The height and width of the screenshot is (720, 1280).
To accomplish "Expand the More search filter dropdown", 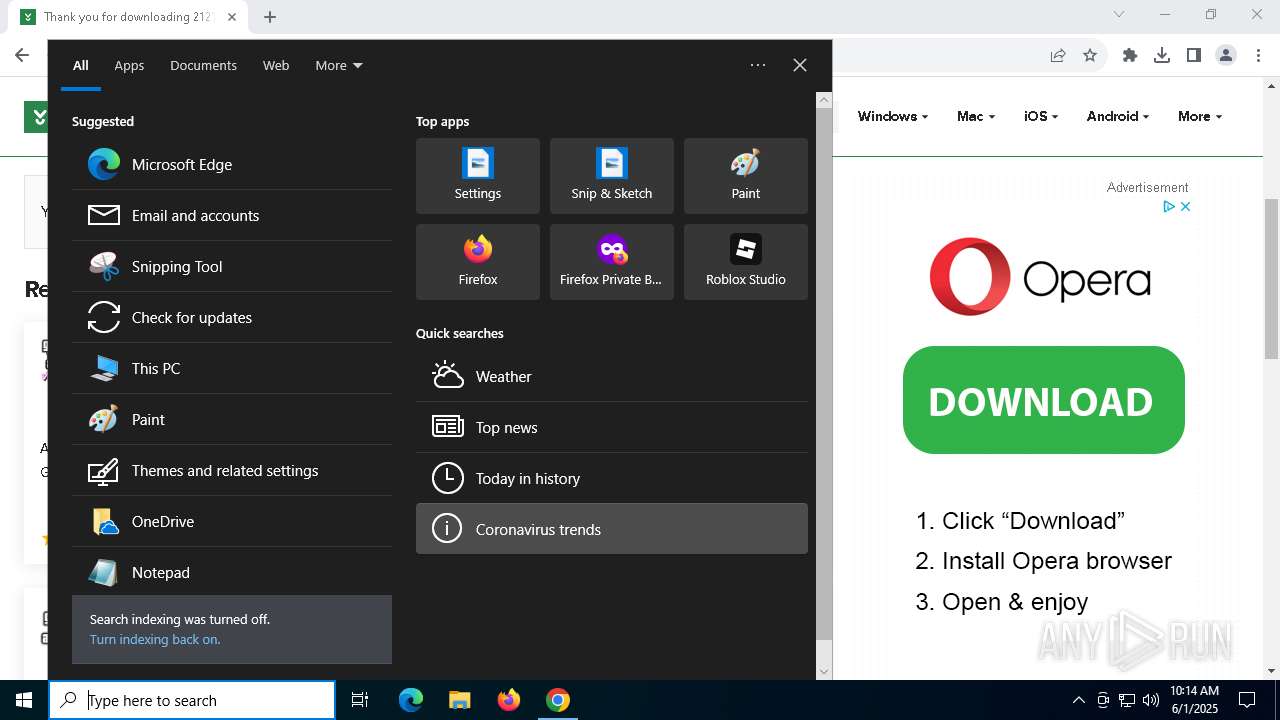I will coord(339,65).
